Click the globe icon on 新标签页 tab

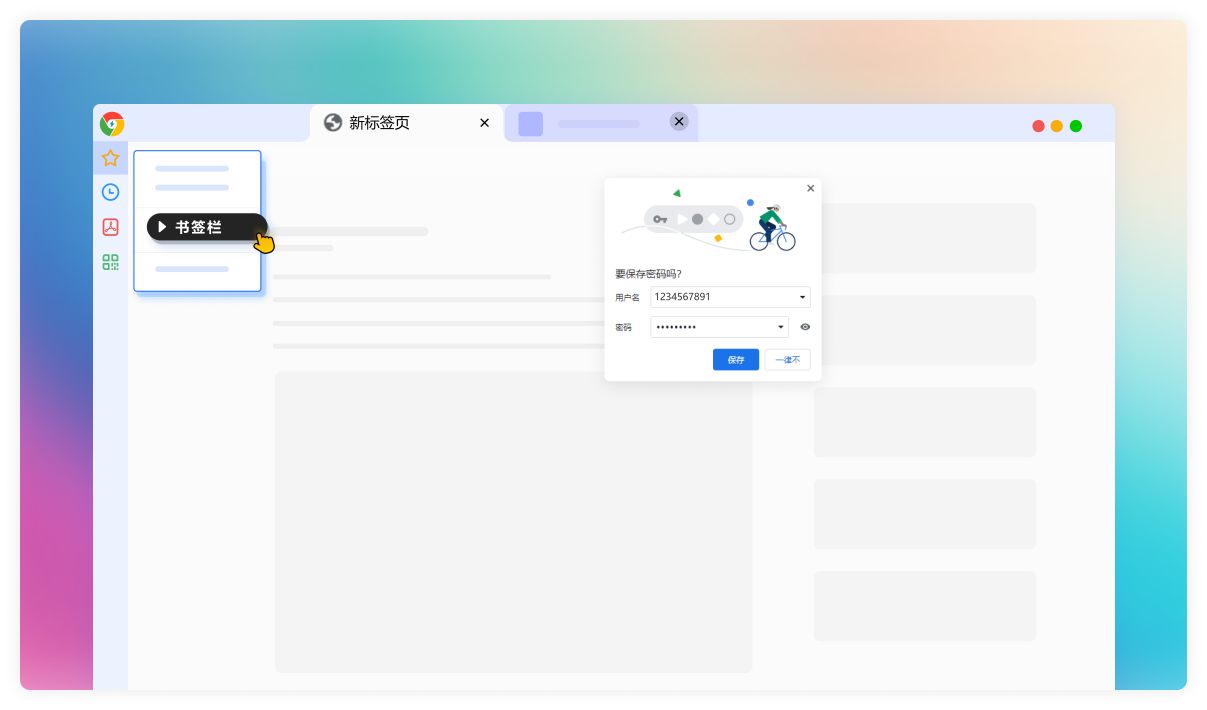pos(333,123)
